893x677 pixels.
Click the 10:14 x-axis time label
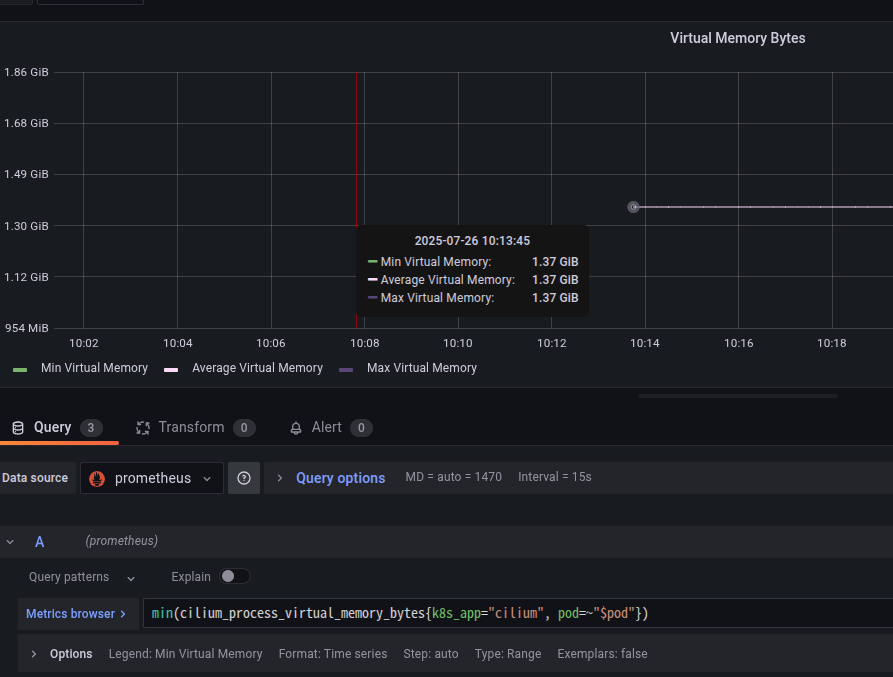(645, 343)
